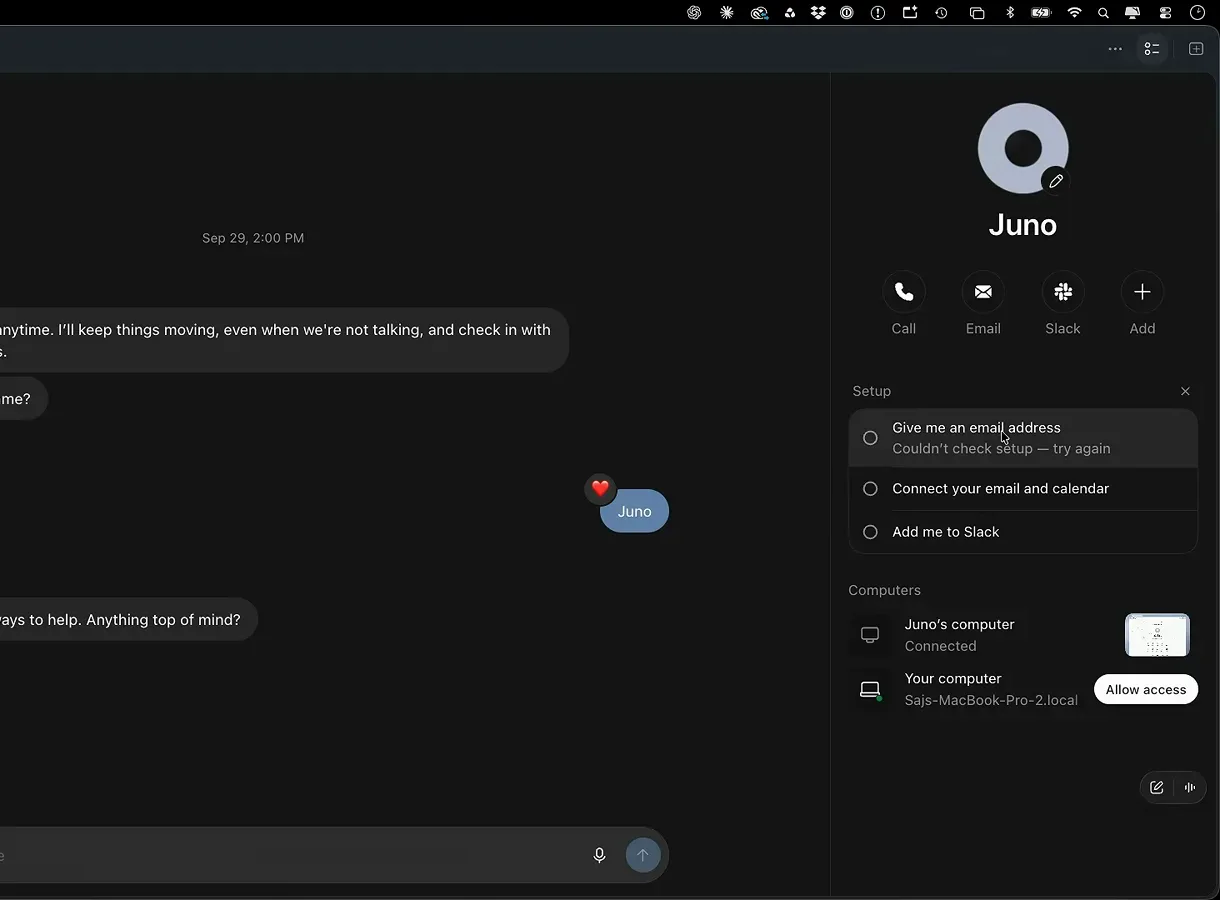The width and height of the screenshot is (1220, 900).
Task: Open the three-dots more options menu
Action: [1115, 49]
